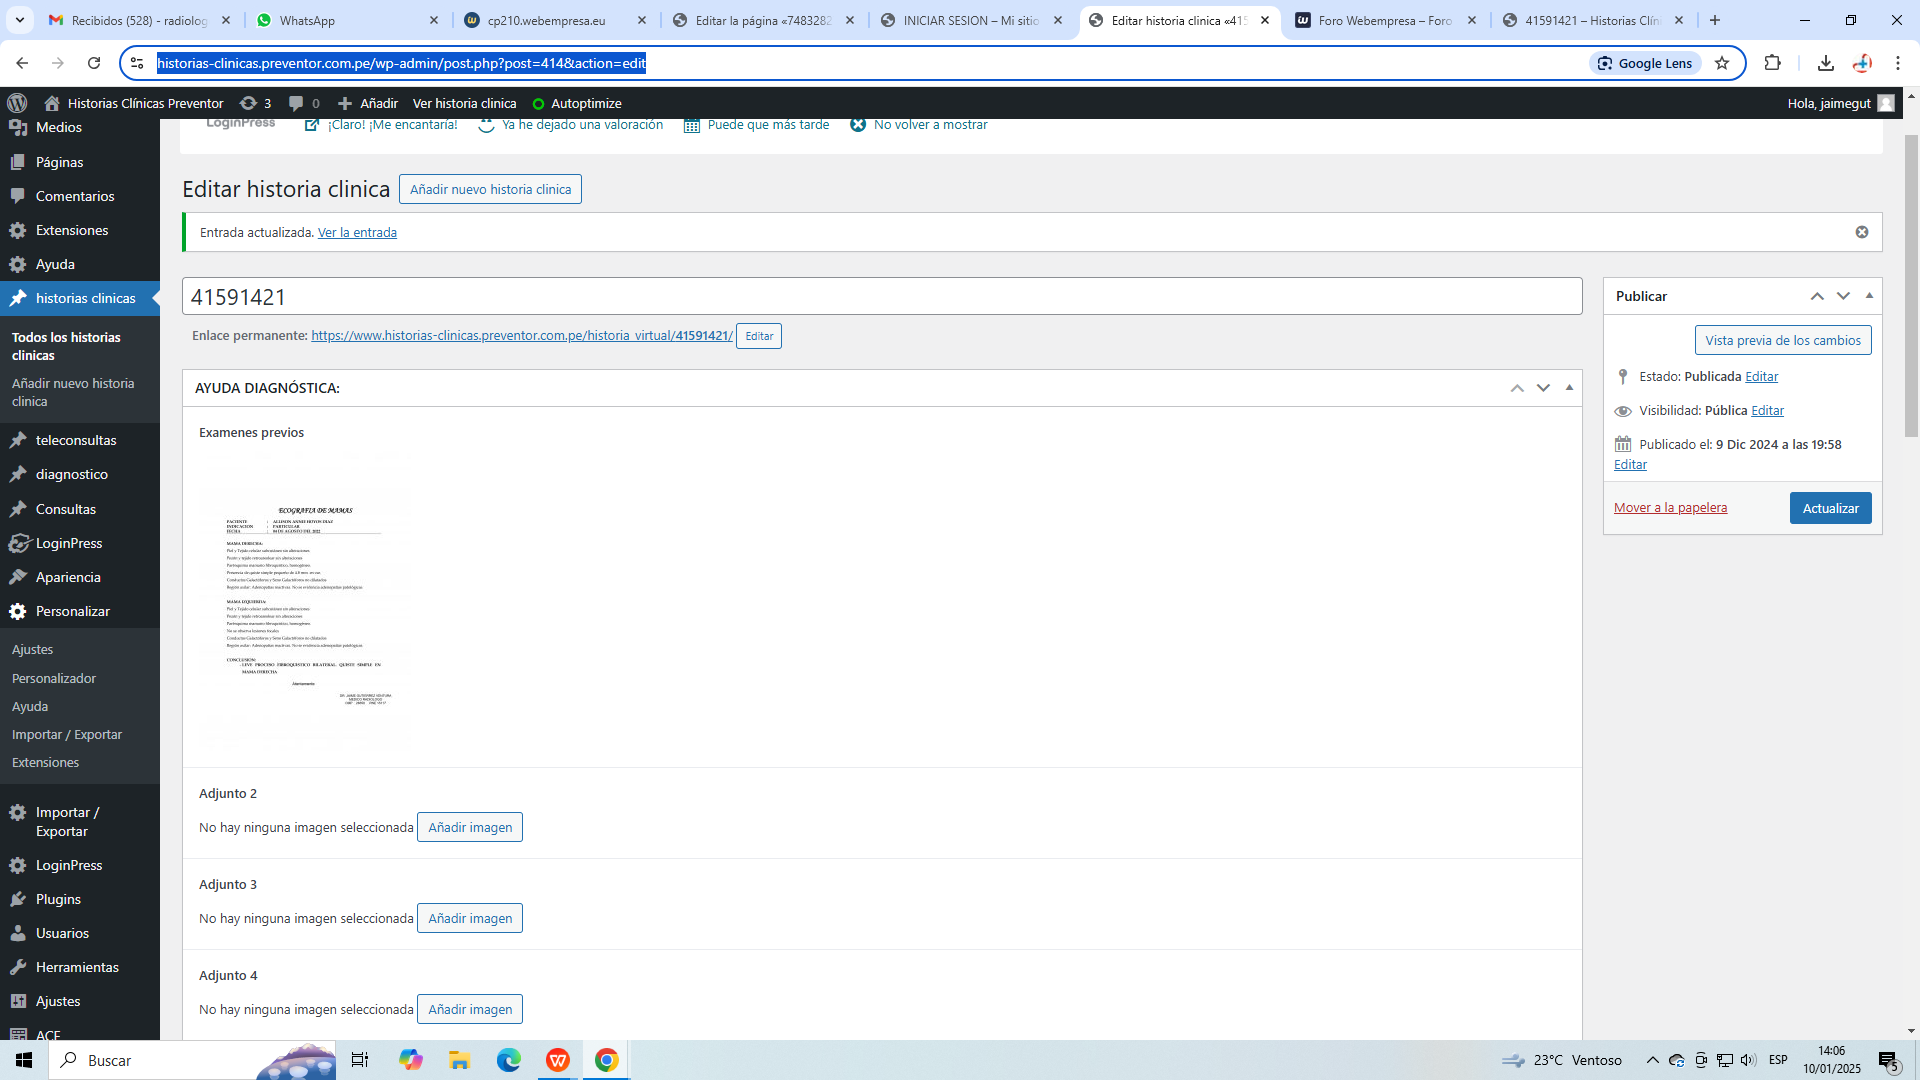Click the Apariencia brush icon
The height and width of the screenshot is (1080, 1920).
pyautogui.click(x=18, y=577)
